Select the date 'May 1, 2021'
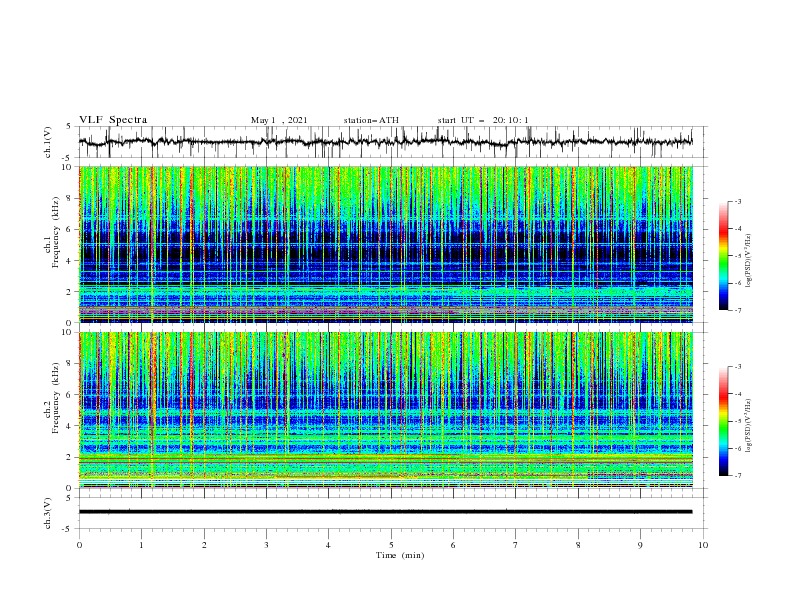The height and width of the screenshot is (612, 792). click(x=279, y=120)
